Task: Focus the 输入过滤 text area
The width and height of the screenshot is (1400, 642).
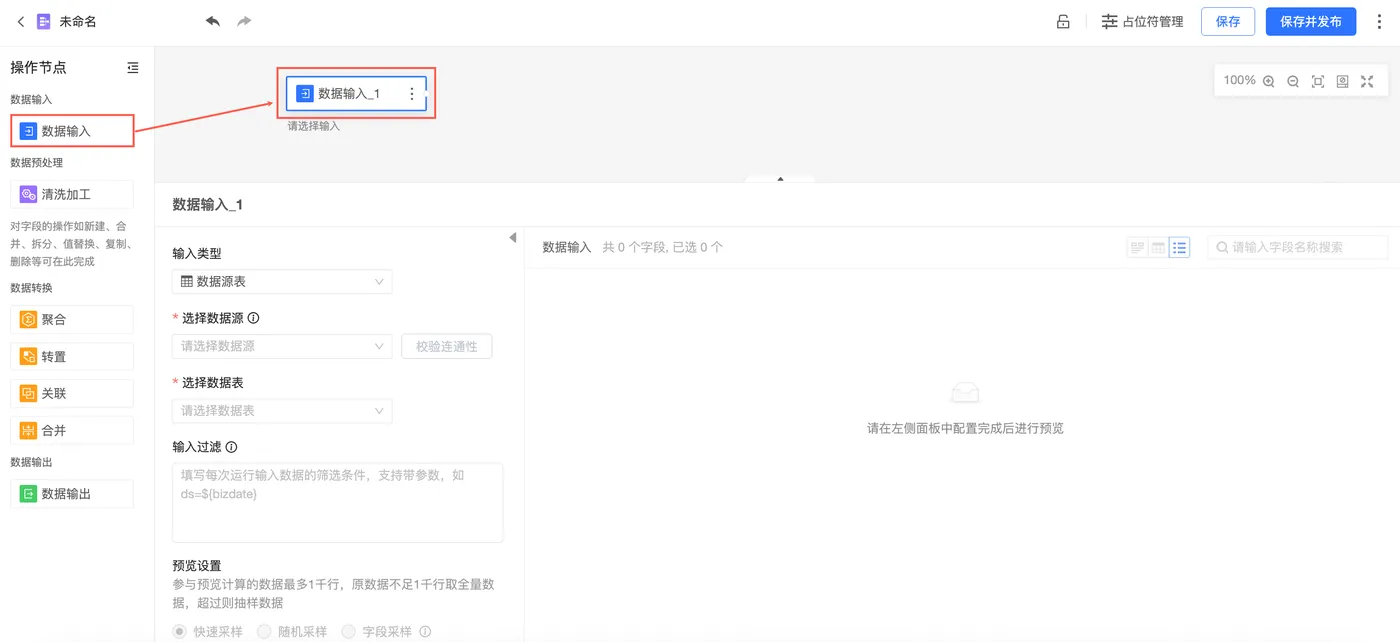Action: 338,502
